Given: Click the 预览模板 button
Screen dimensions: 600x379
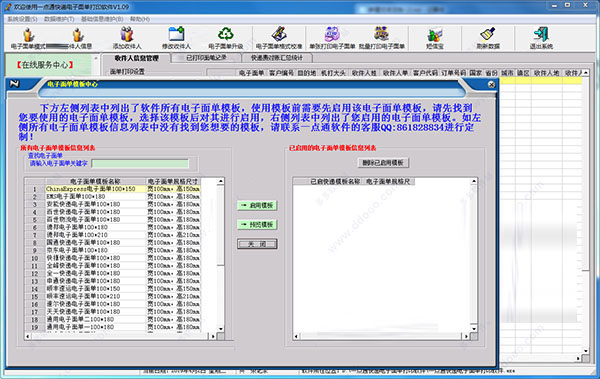Looking at the screenshot, I should tap(257, 225).
